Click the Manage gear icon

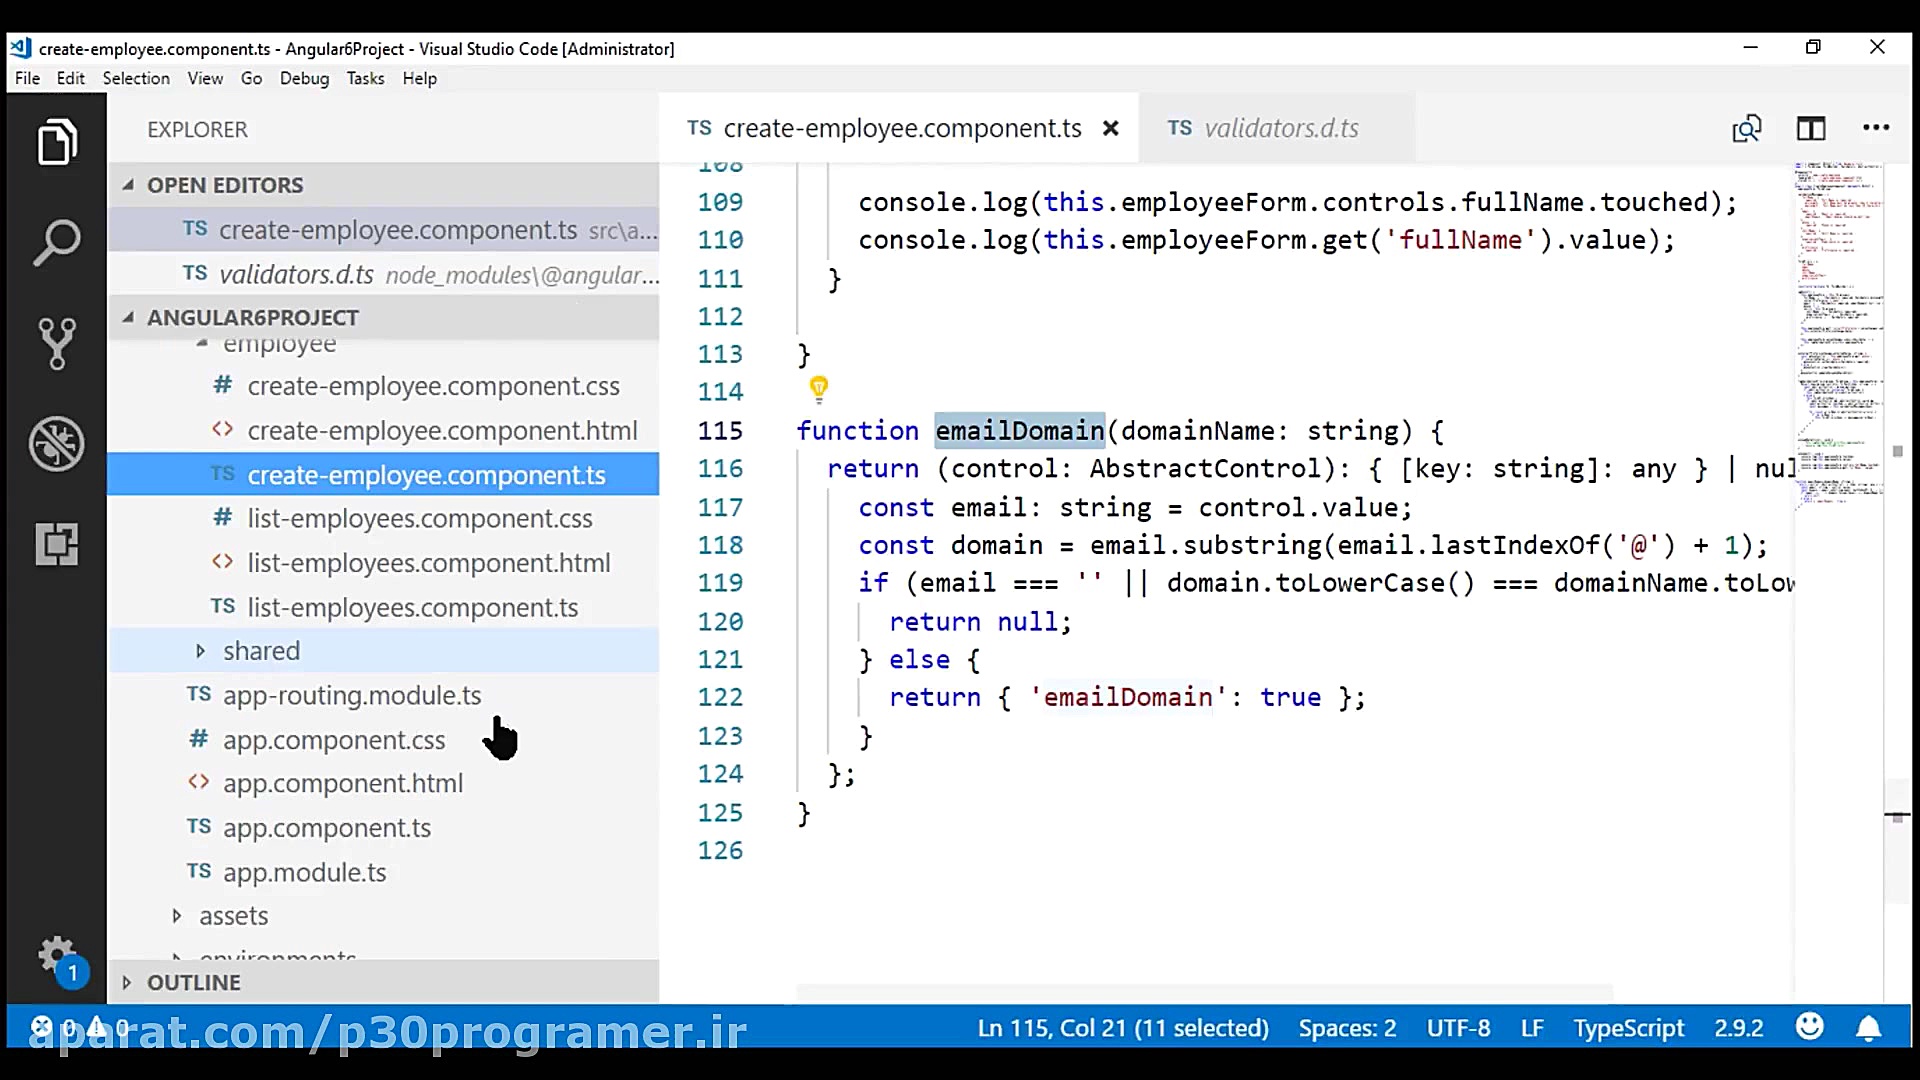[57, 956]
